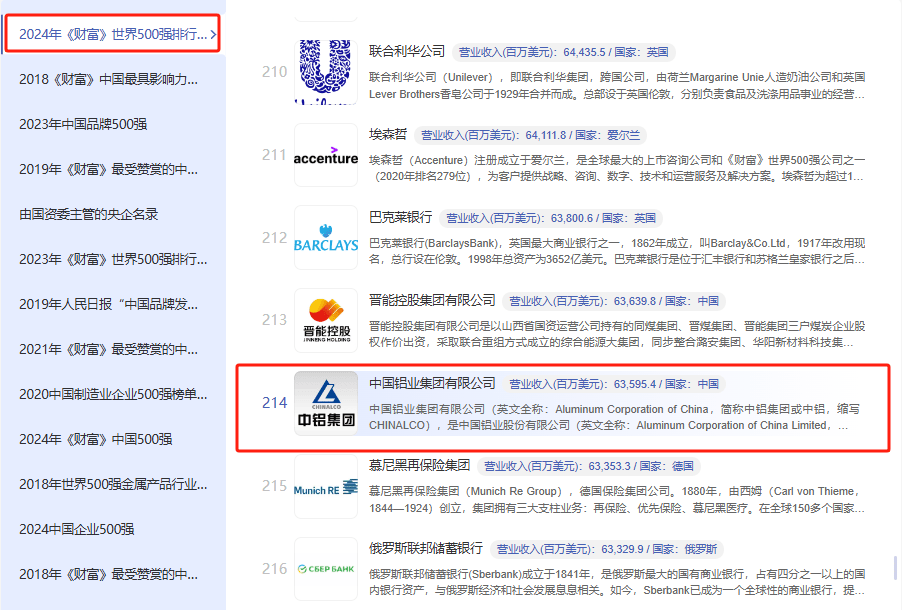
Task: Click rank number 212
Action: pos(274,238)
